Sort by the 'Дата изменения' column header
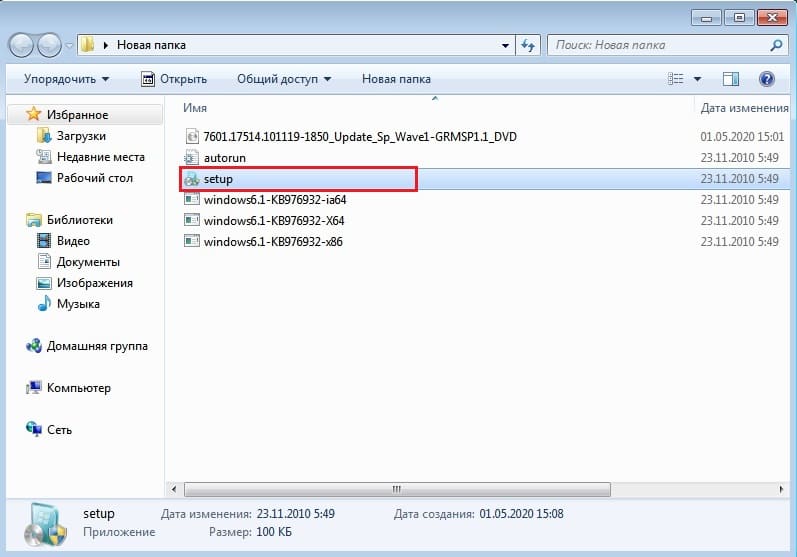Image resolution: width=797 pixels, height=557 pixels. [744, 108]
